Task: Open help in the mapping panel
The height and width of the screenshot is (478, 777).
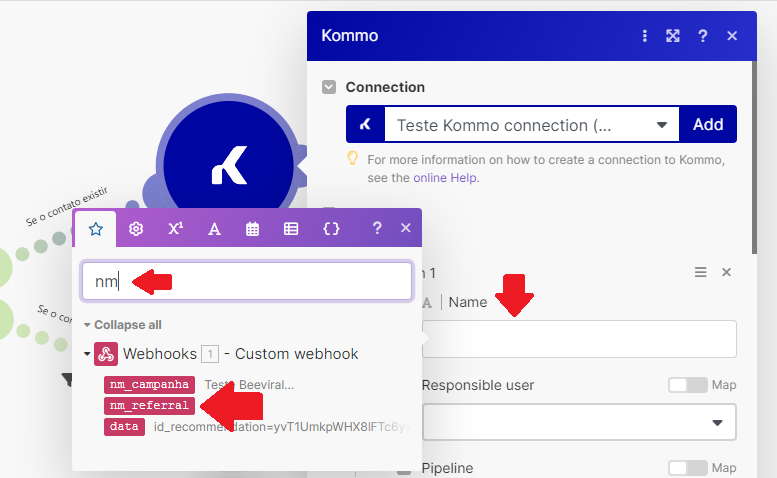Action: (377, 228)
